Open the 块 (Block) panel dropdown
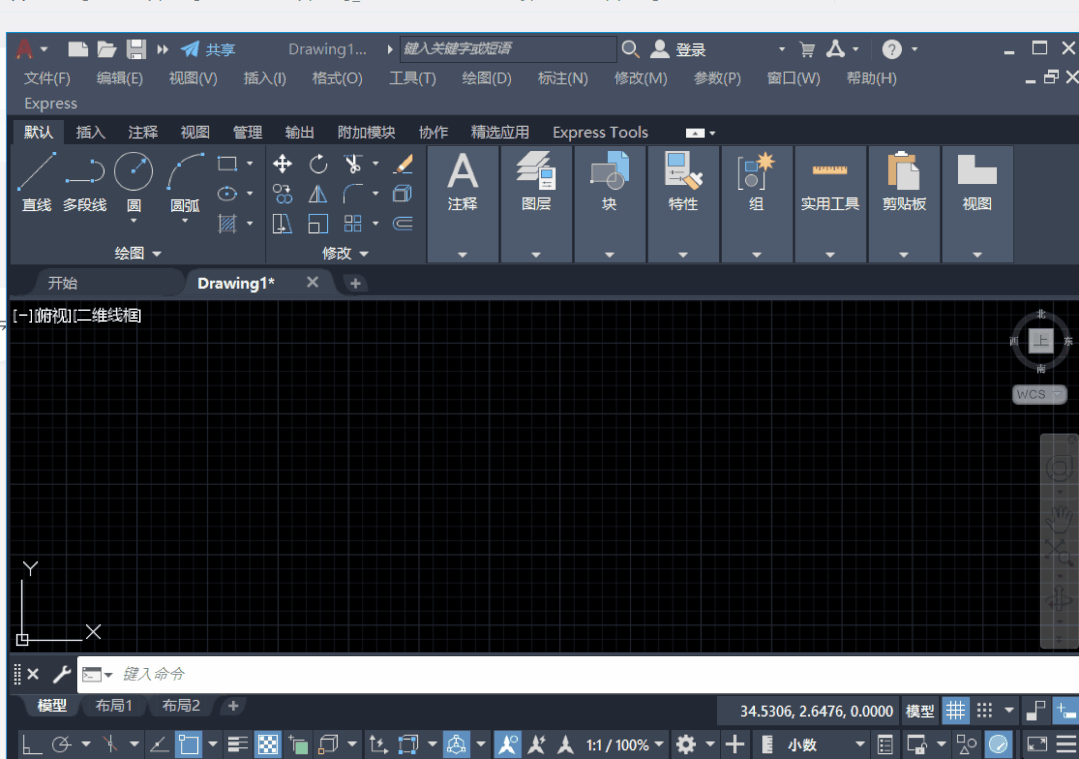Image resolution: width=1079 pixels, height=759 pixels. pyautogui.click(x=610, y=255)
